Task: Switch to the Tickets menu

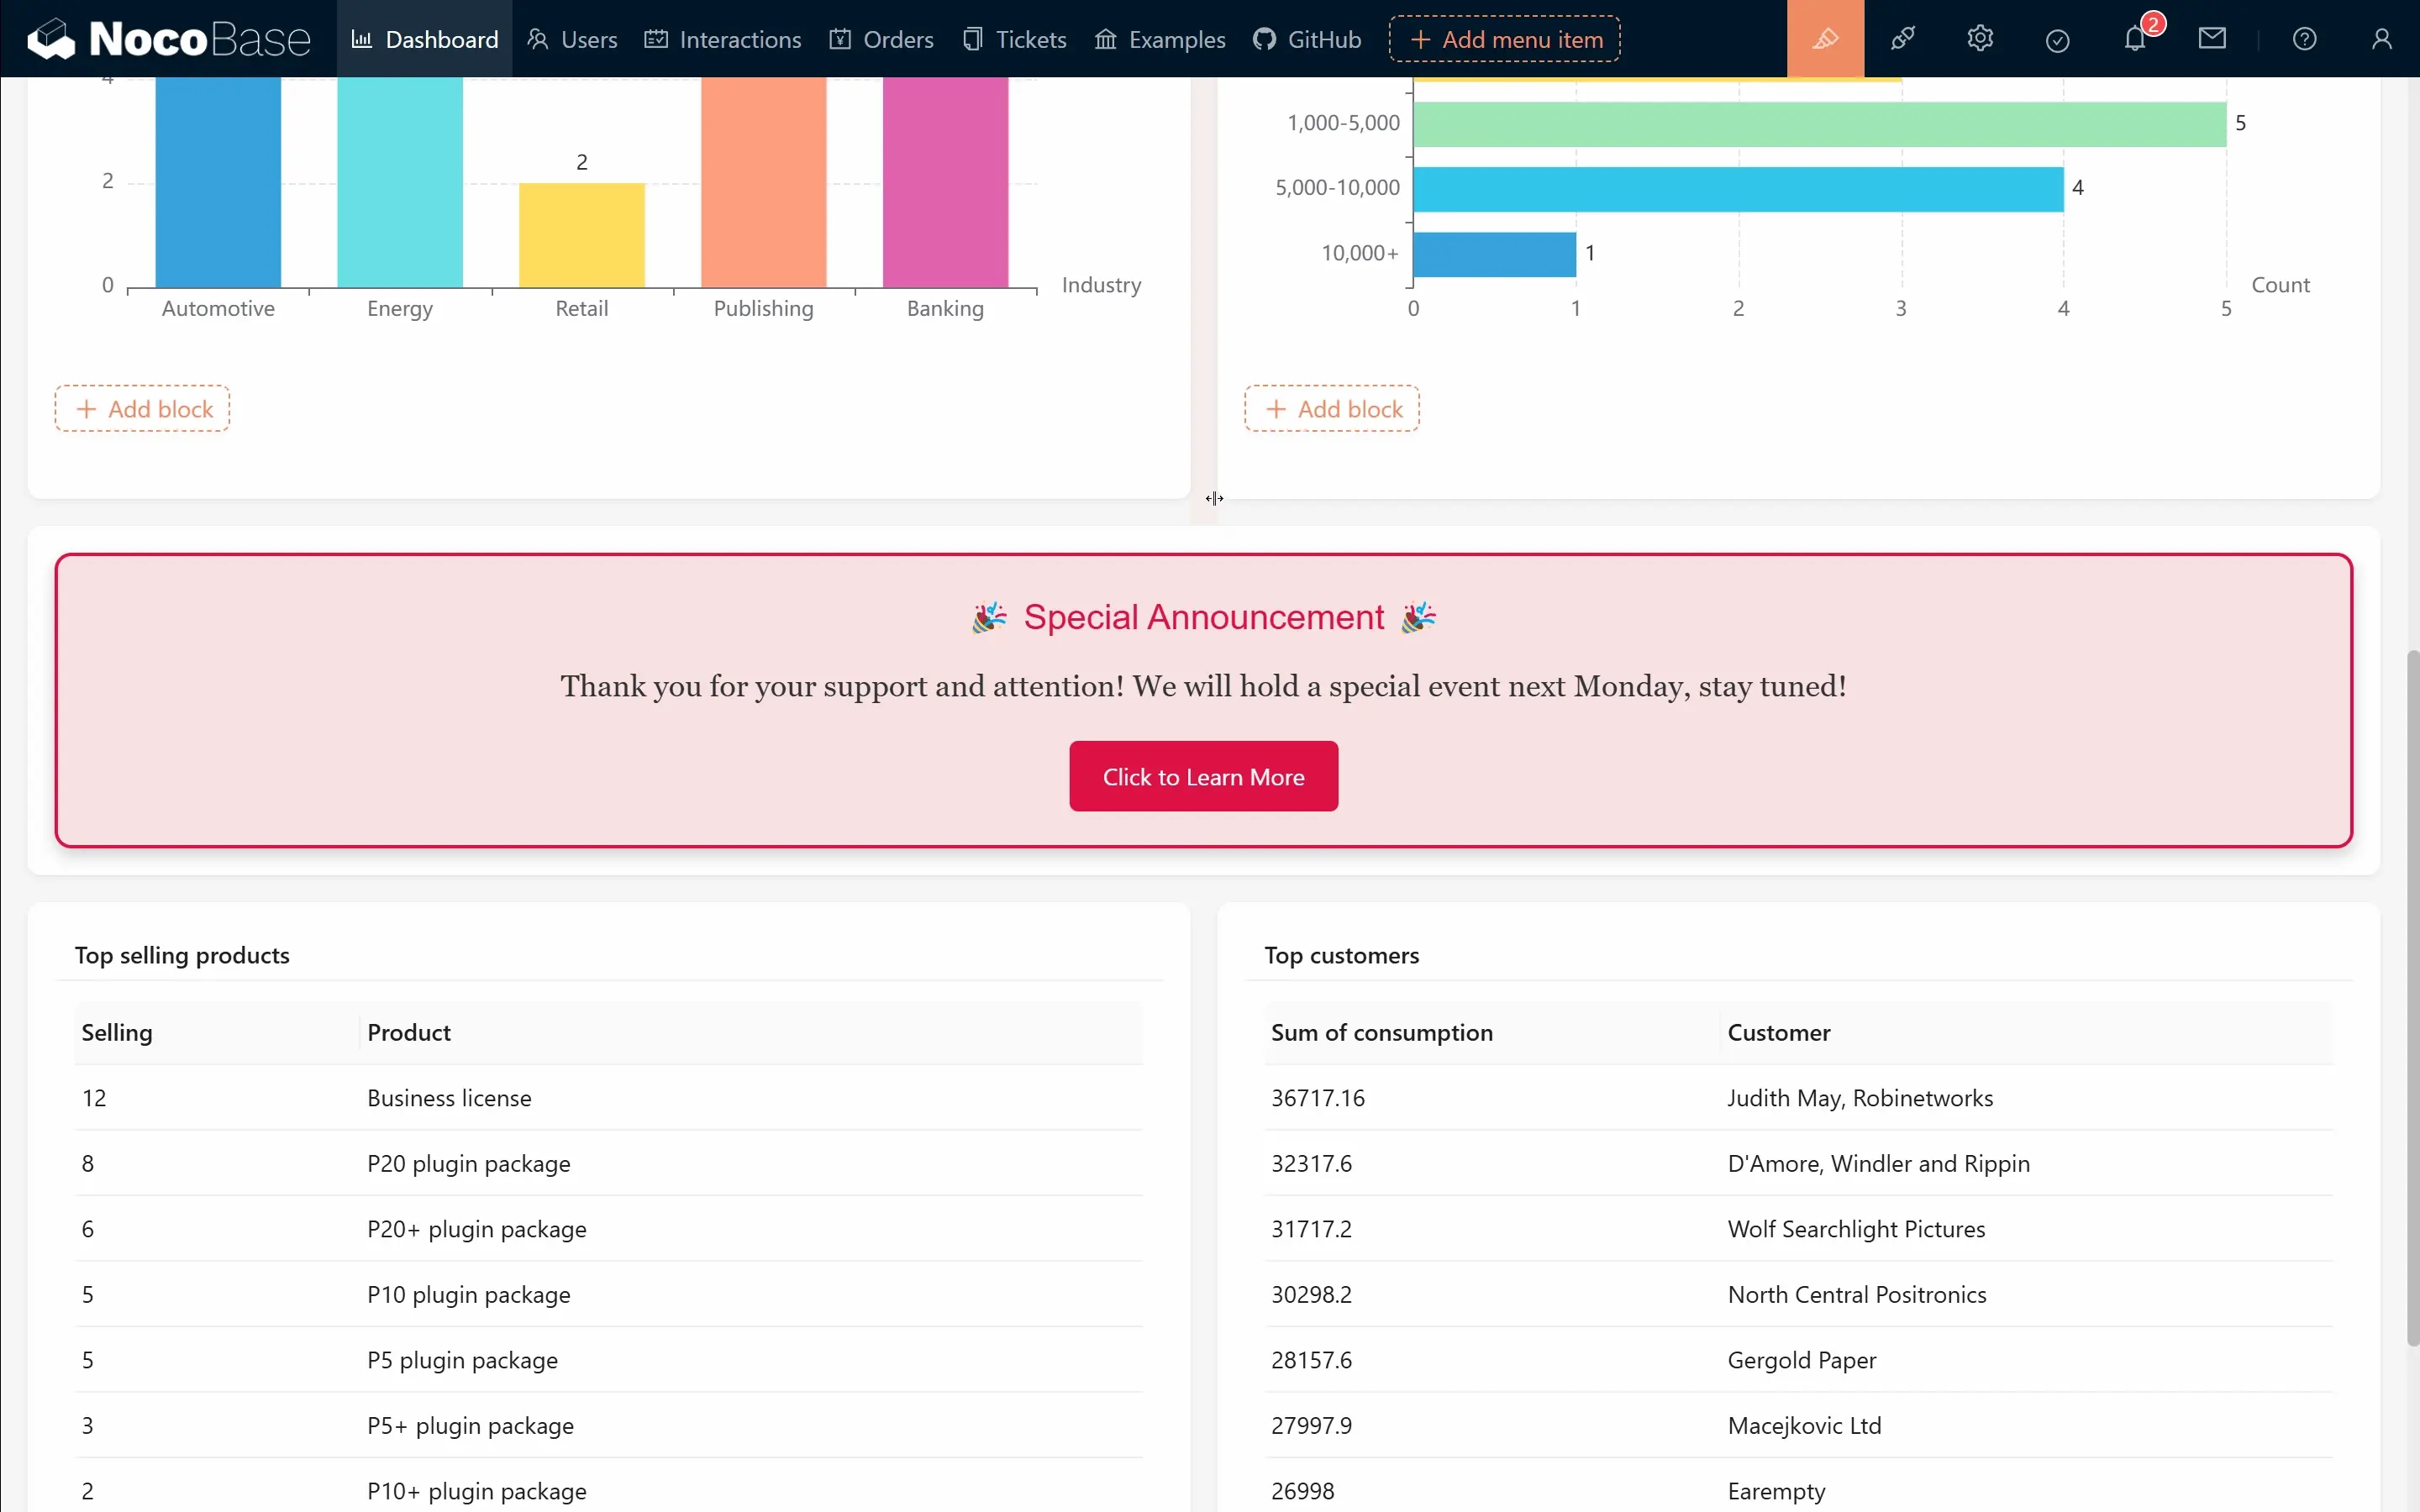Action: [1014, 39]
